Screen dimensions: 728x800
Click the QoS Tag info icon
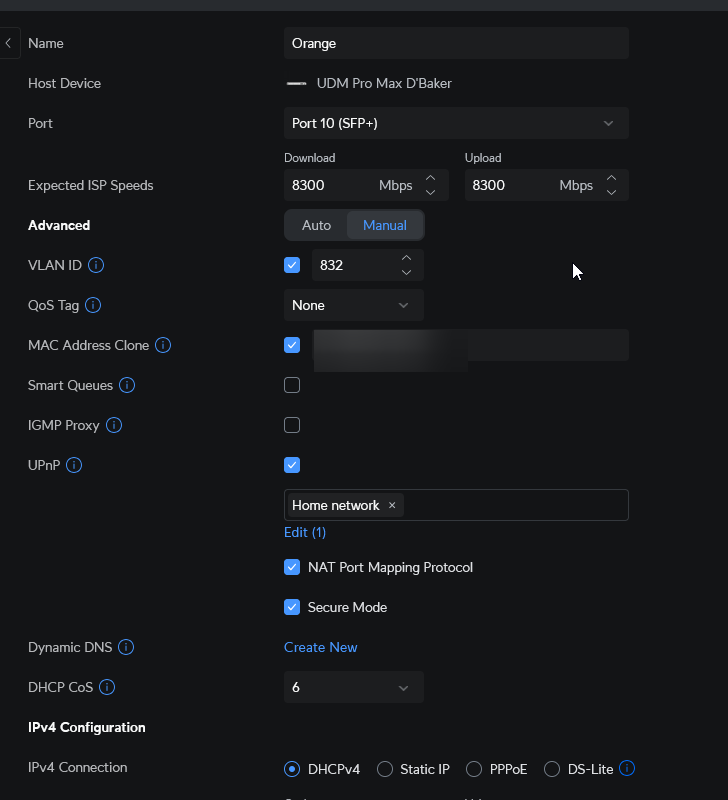click(93, 305)
